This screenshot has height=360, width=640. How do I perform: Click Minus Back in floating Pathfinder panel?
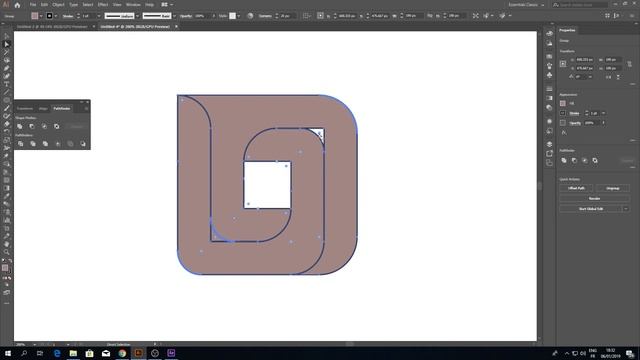(83, 144)
